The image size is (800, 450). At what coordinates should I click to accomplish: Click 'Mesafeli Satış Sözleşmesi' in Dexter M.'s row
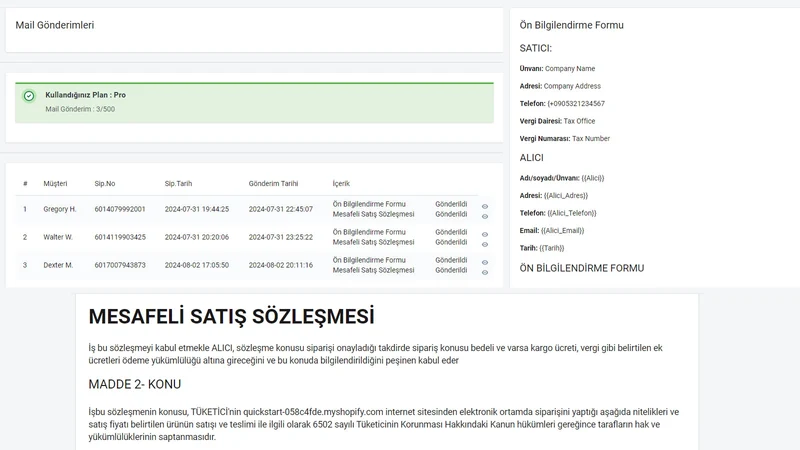click(x=373, y=270)
